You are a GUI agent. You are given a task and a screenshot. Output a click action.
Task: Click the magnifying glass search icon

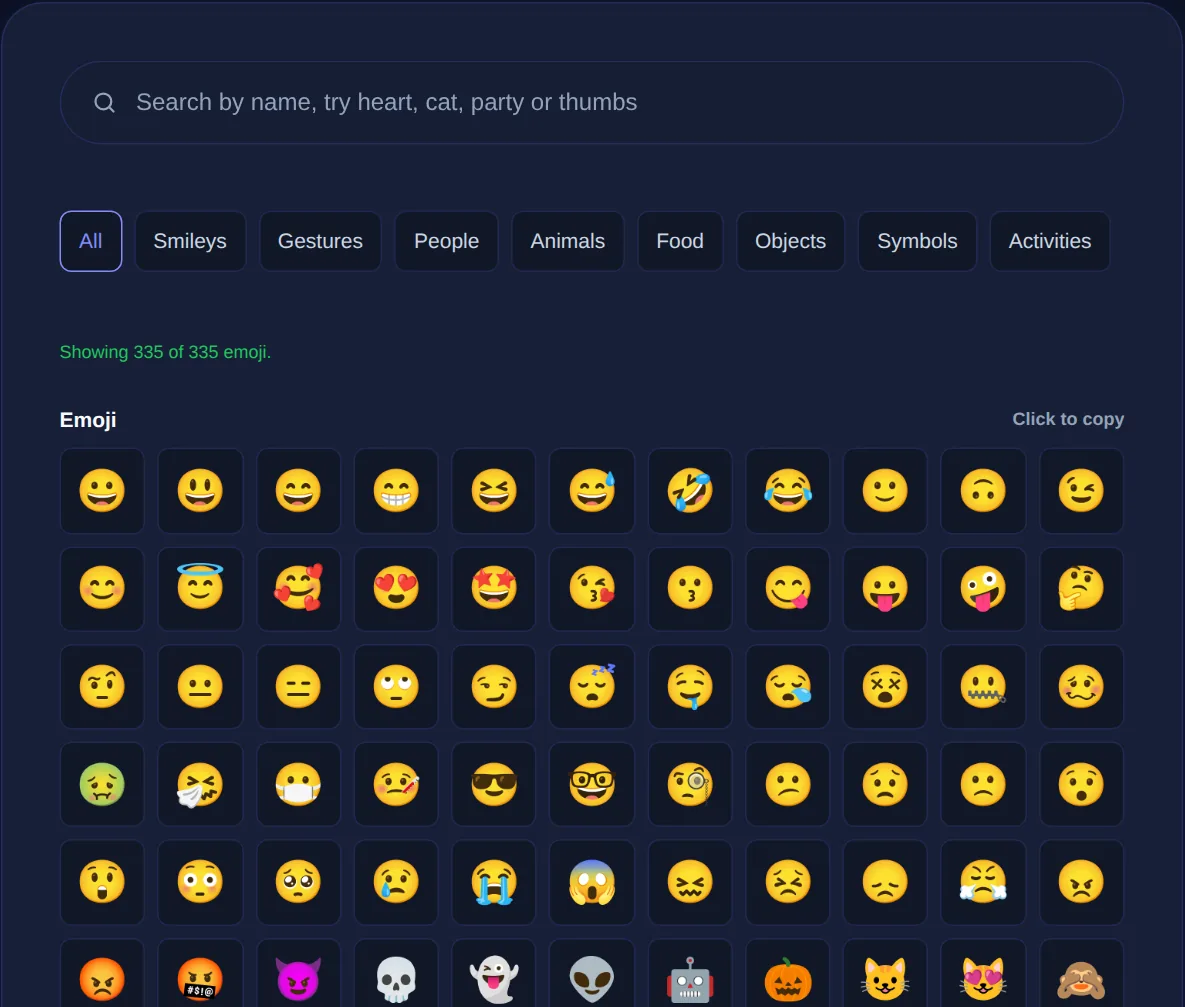coord(104,102)
